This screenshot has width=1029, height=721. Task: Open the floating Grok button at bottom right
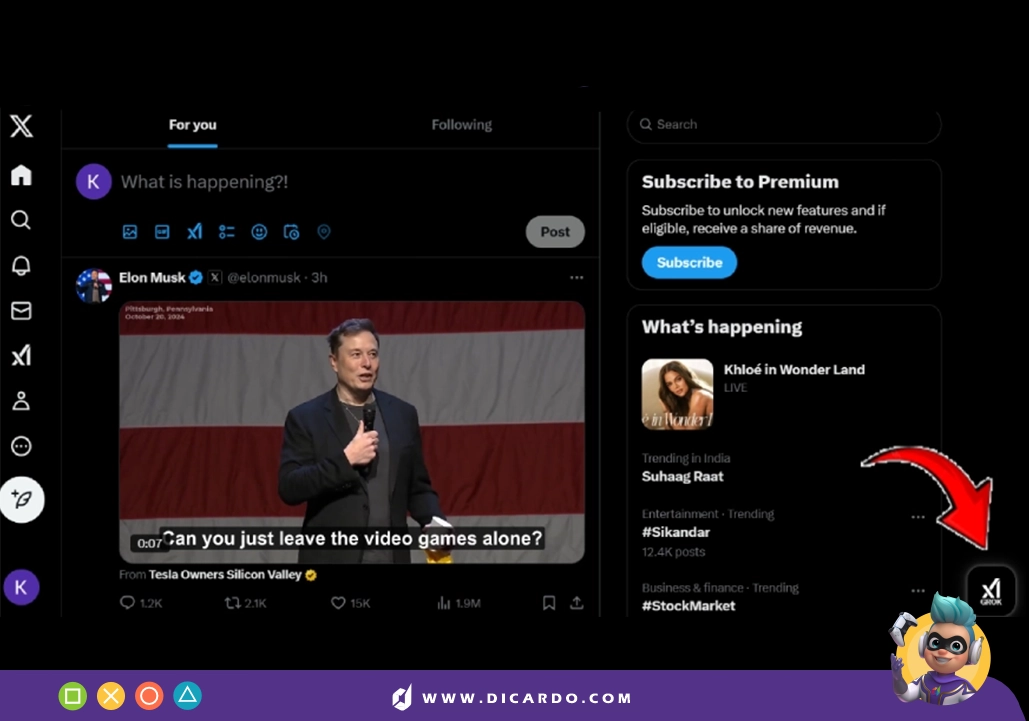tap(991, 590)
